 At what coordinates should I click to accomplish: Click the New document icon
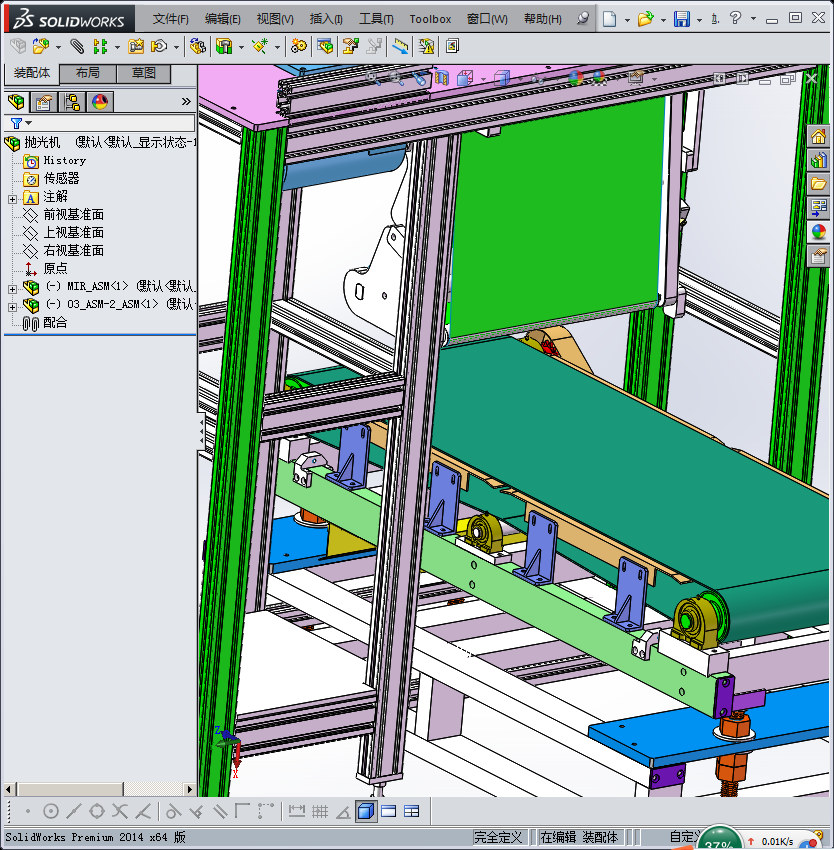pyautogui.click(x=610, y=19)
